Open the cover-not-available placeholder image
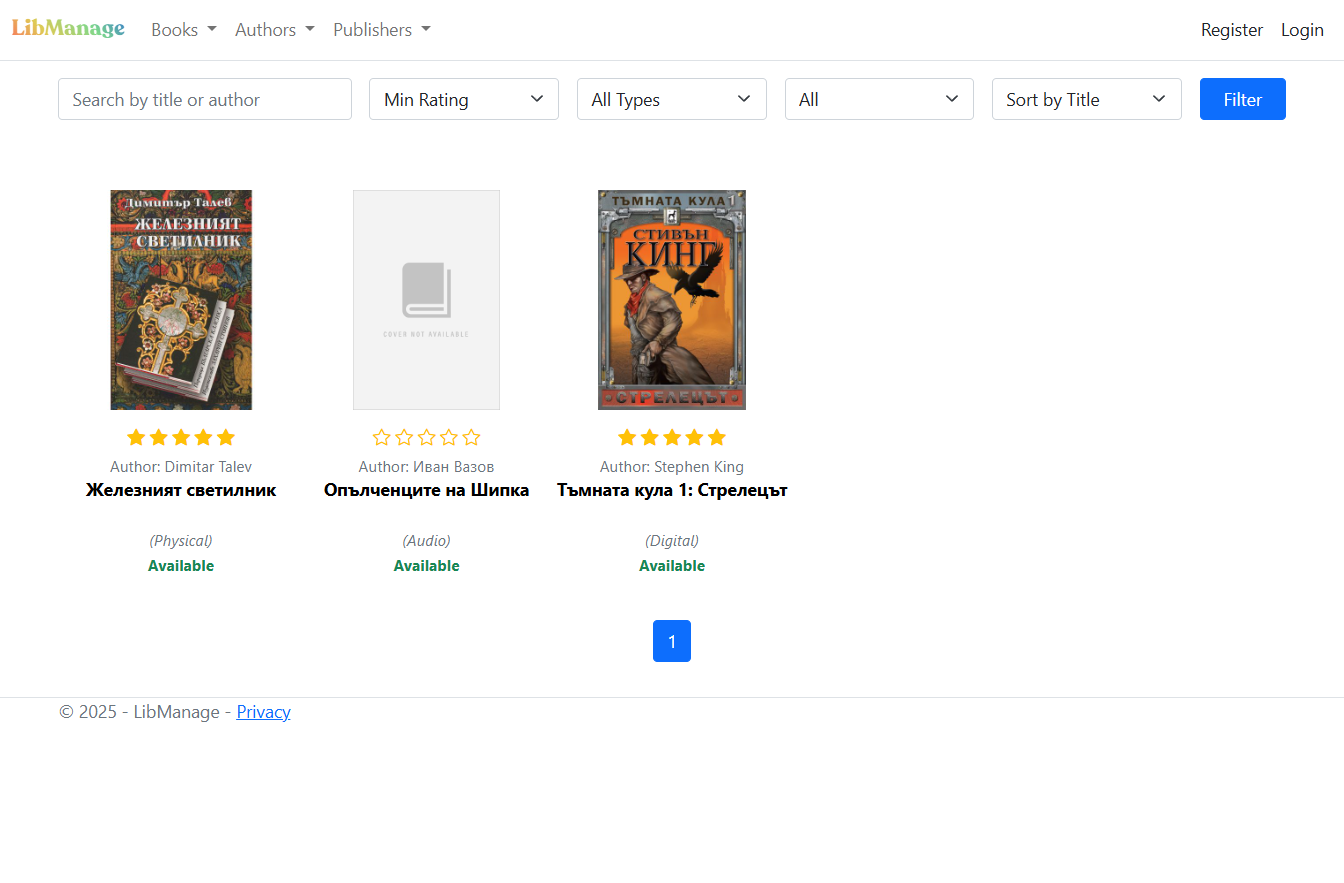The image size is (1344, 883). click(x=426, y=300)
